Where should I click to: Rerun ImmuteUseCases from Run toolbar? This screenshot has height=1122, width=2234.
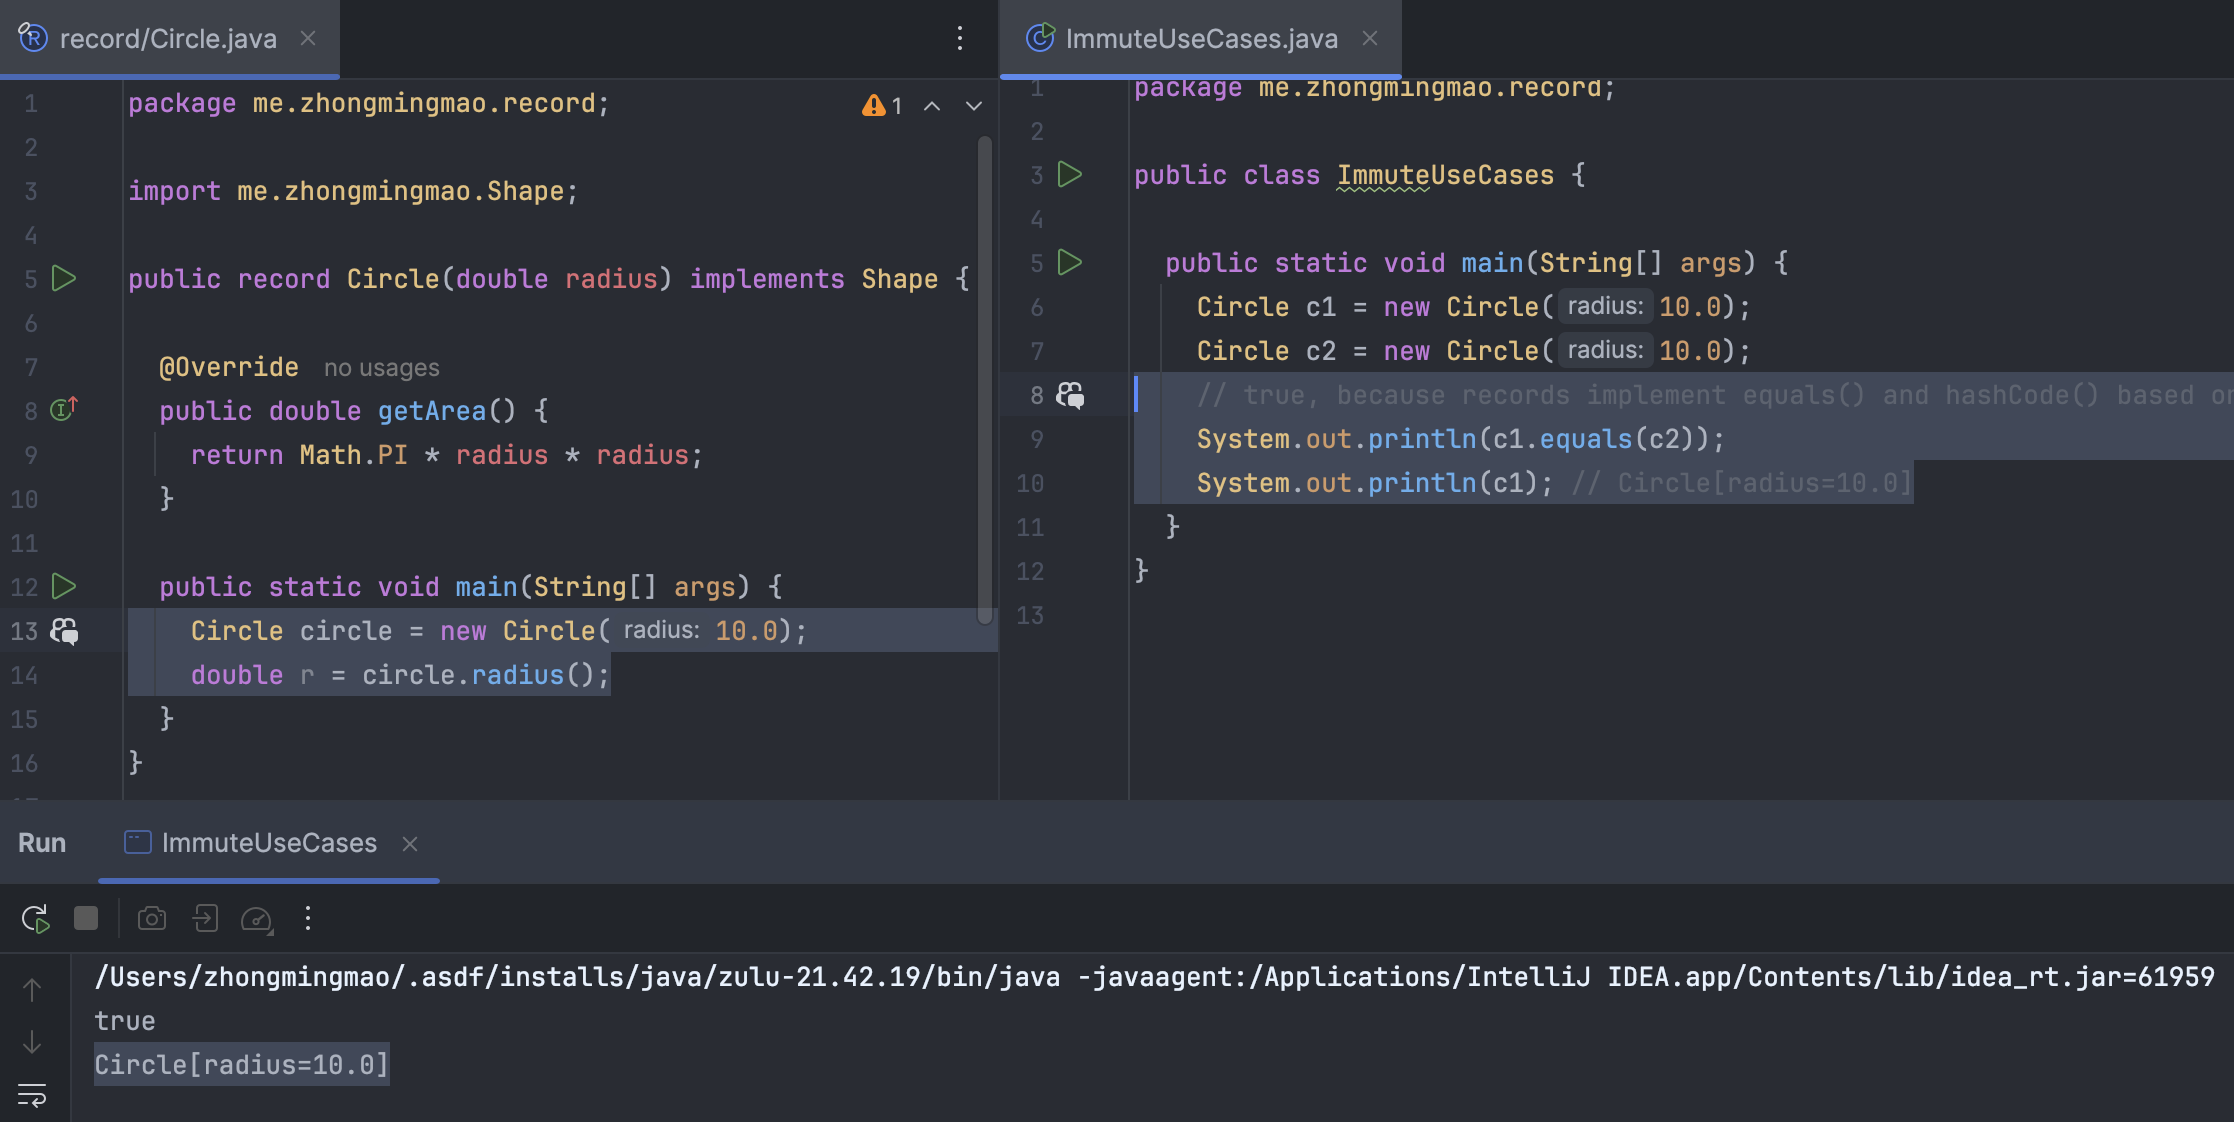(x=35, y=919)
